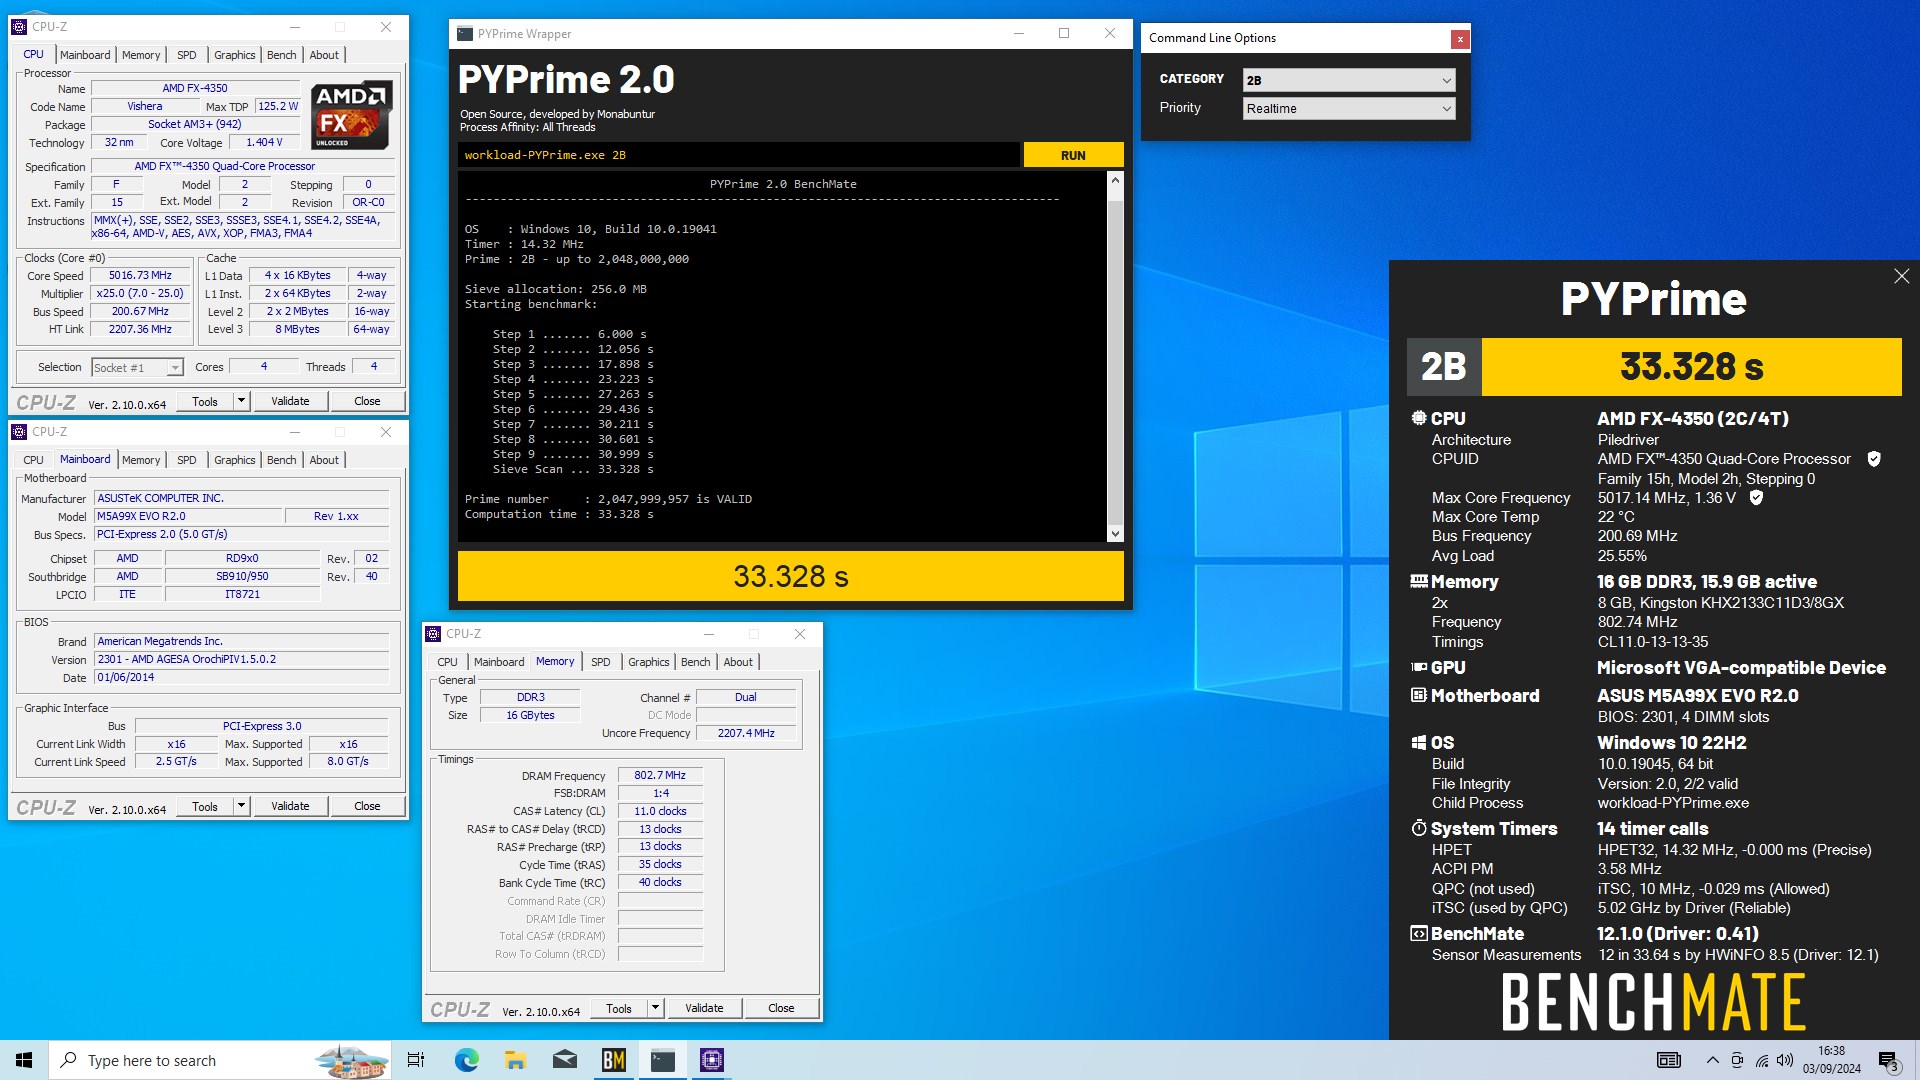Viewport: 1920px width, 1080px height.
Task: Open Graphics tab in Mainboard CPU-Z window
Action: click(234, 460)
